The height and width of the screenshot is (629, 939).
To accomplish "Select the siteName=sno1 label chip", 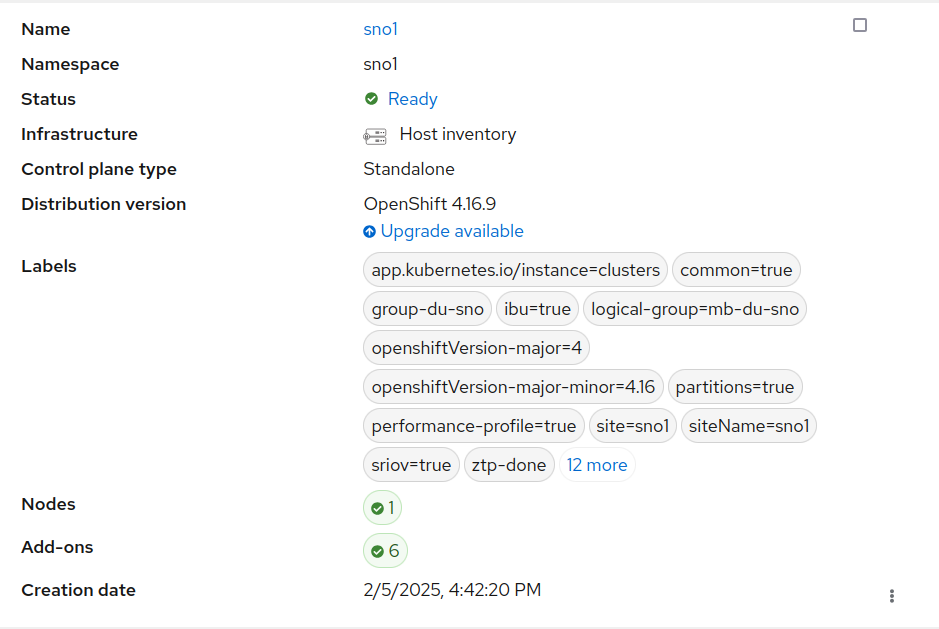I will [x=749, y=426].
